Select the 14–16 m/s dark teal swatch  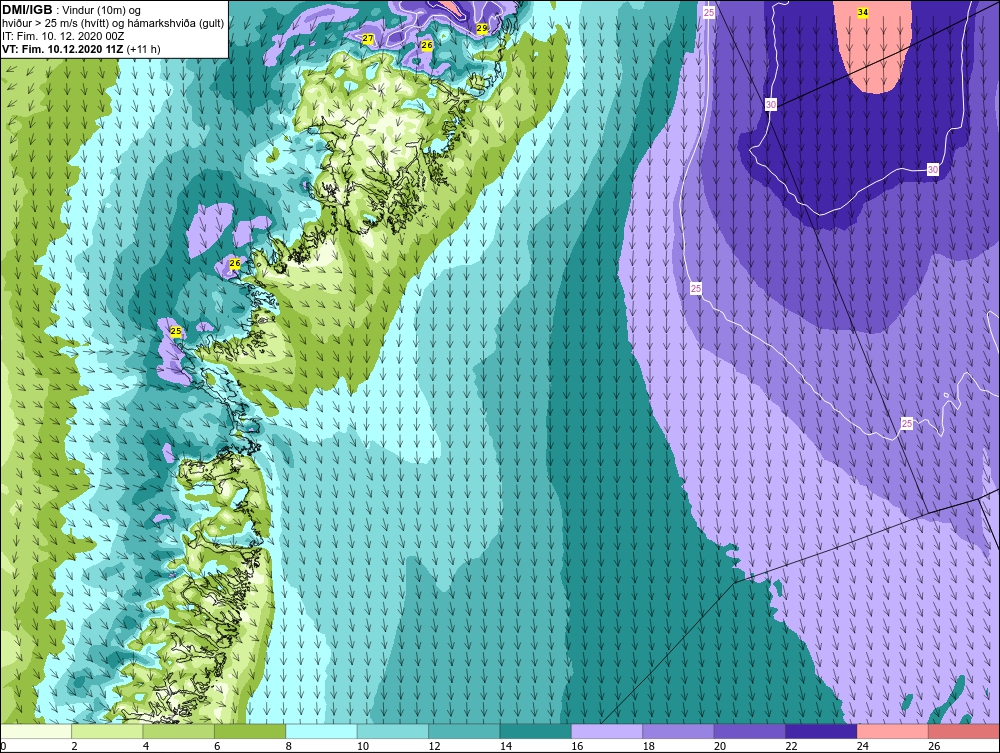click(536, 731)
